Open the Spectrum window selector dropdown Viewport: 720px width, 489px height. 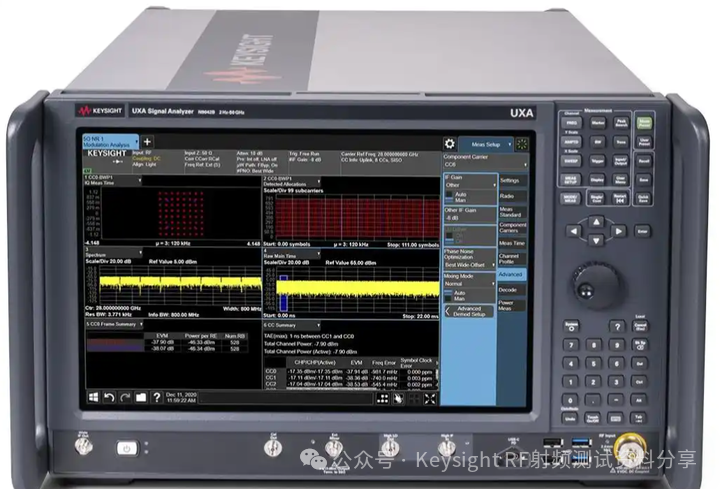(x=113, y=252)
